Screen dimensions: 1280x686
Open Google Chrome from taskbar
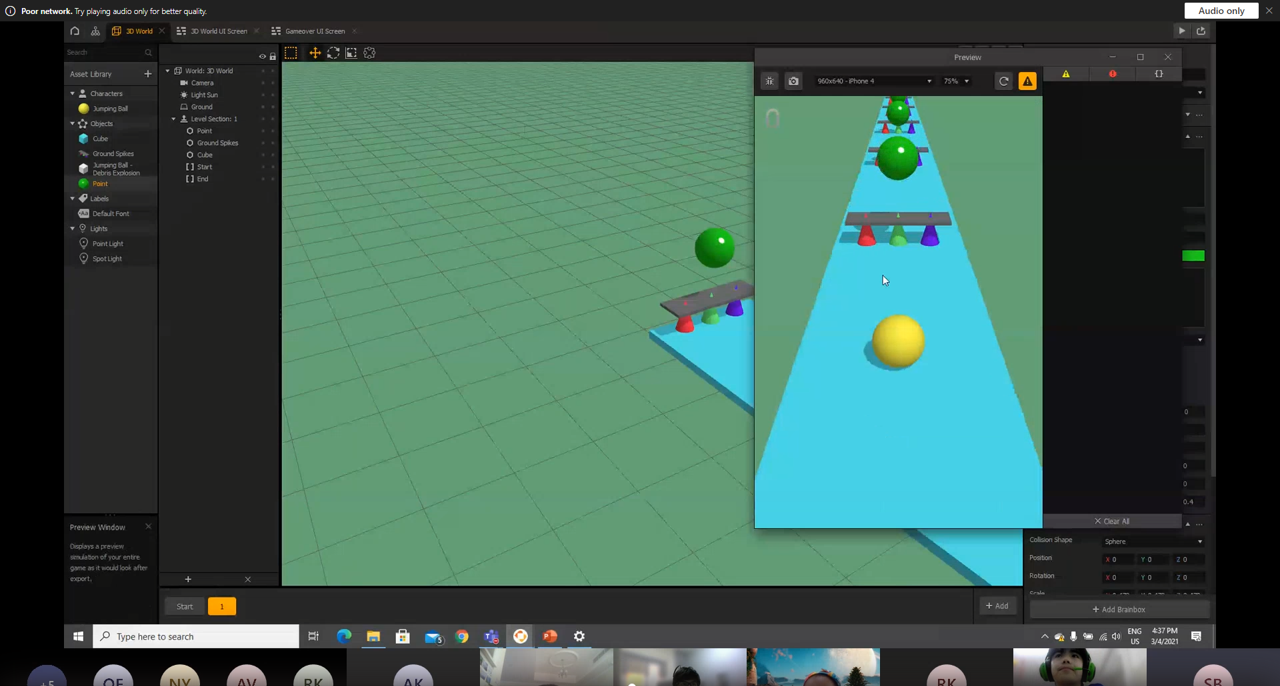(x=461, y=636)
